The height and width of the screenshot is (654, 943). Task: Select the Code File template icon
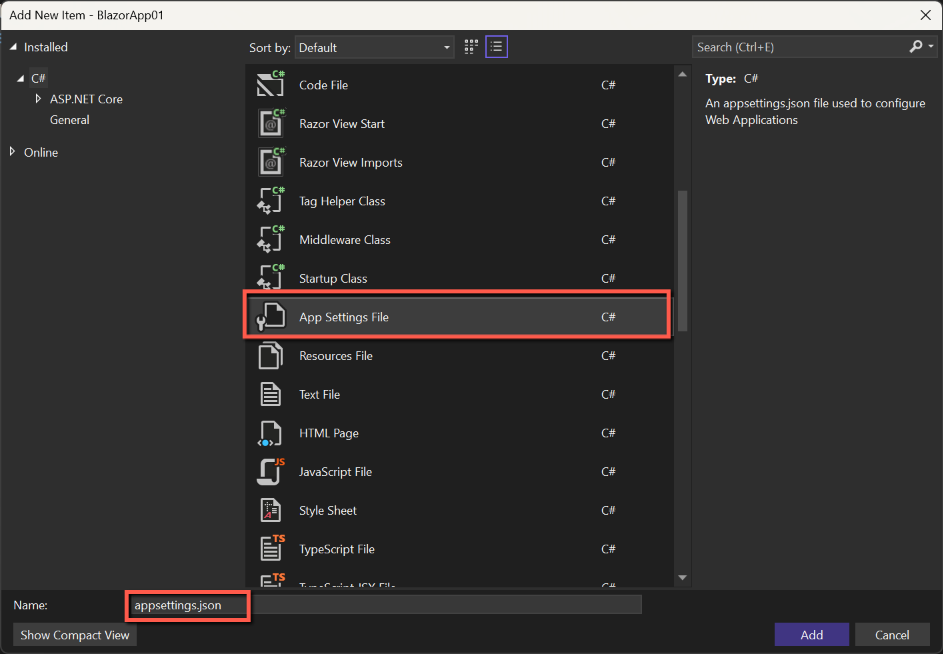click(271, 85)
